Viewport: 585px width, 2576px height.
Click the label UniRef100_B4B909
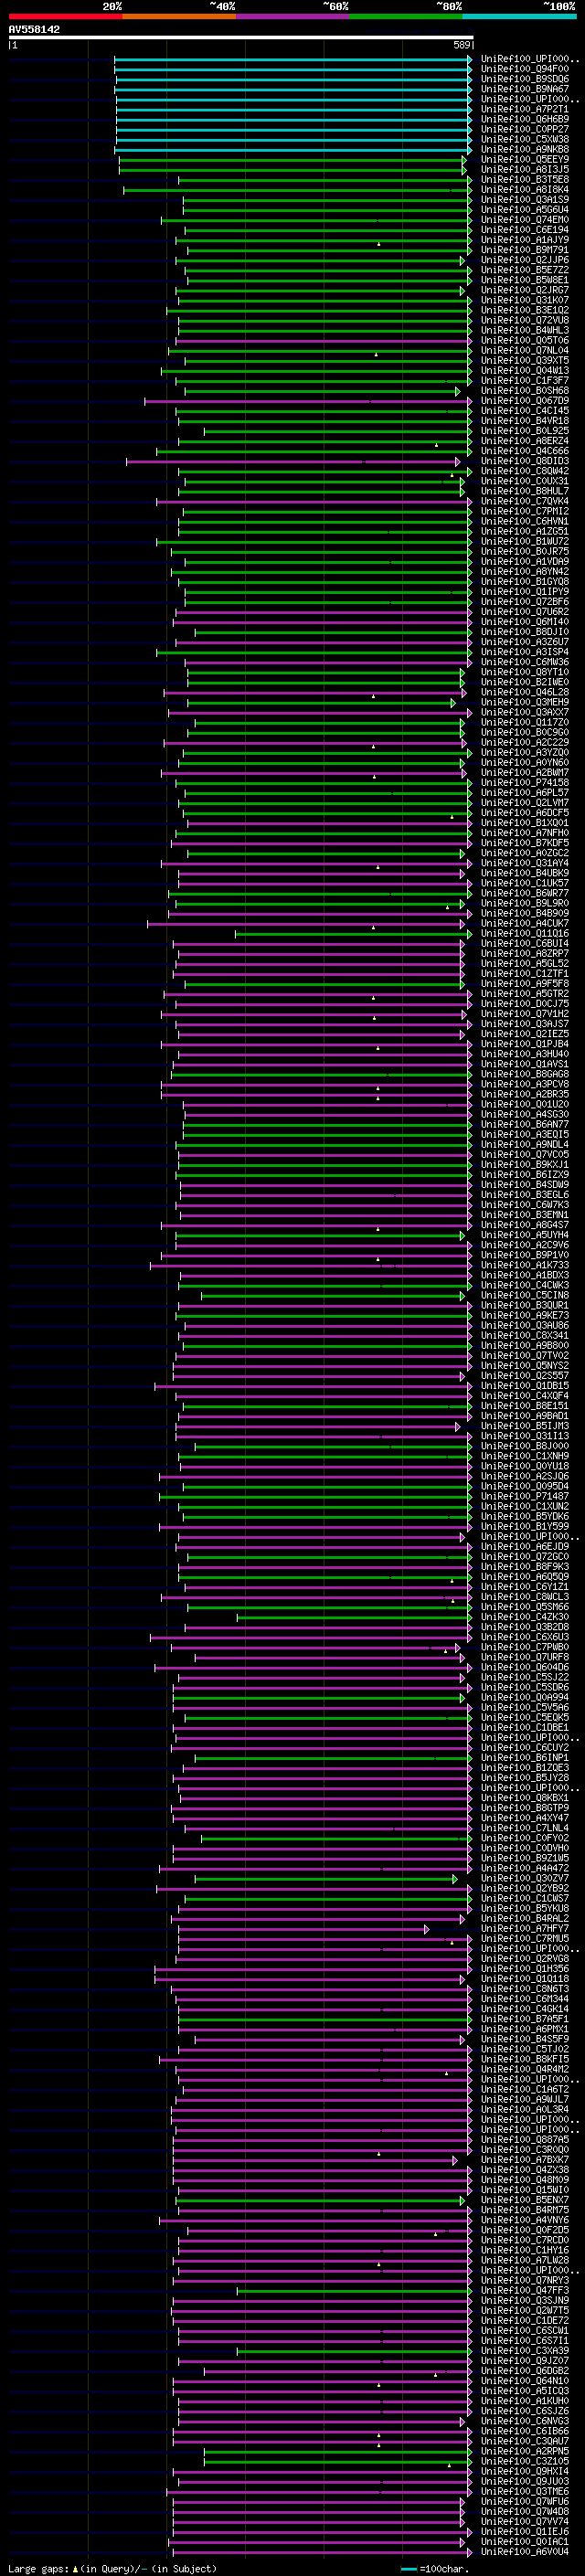[x=524, y=913]
